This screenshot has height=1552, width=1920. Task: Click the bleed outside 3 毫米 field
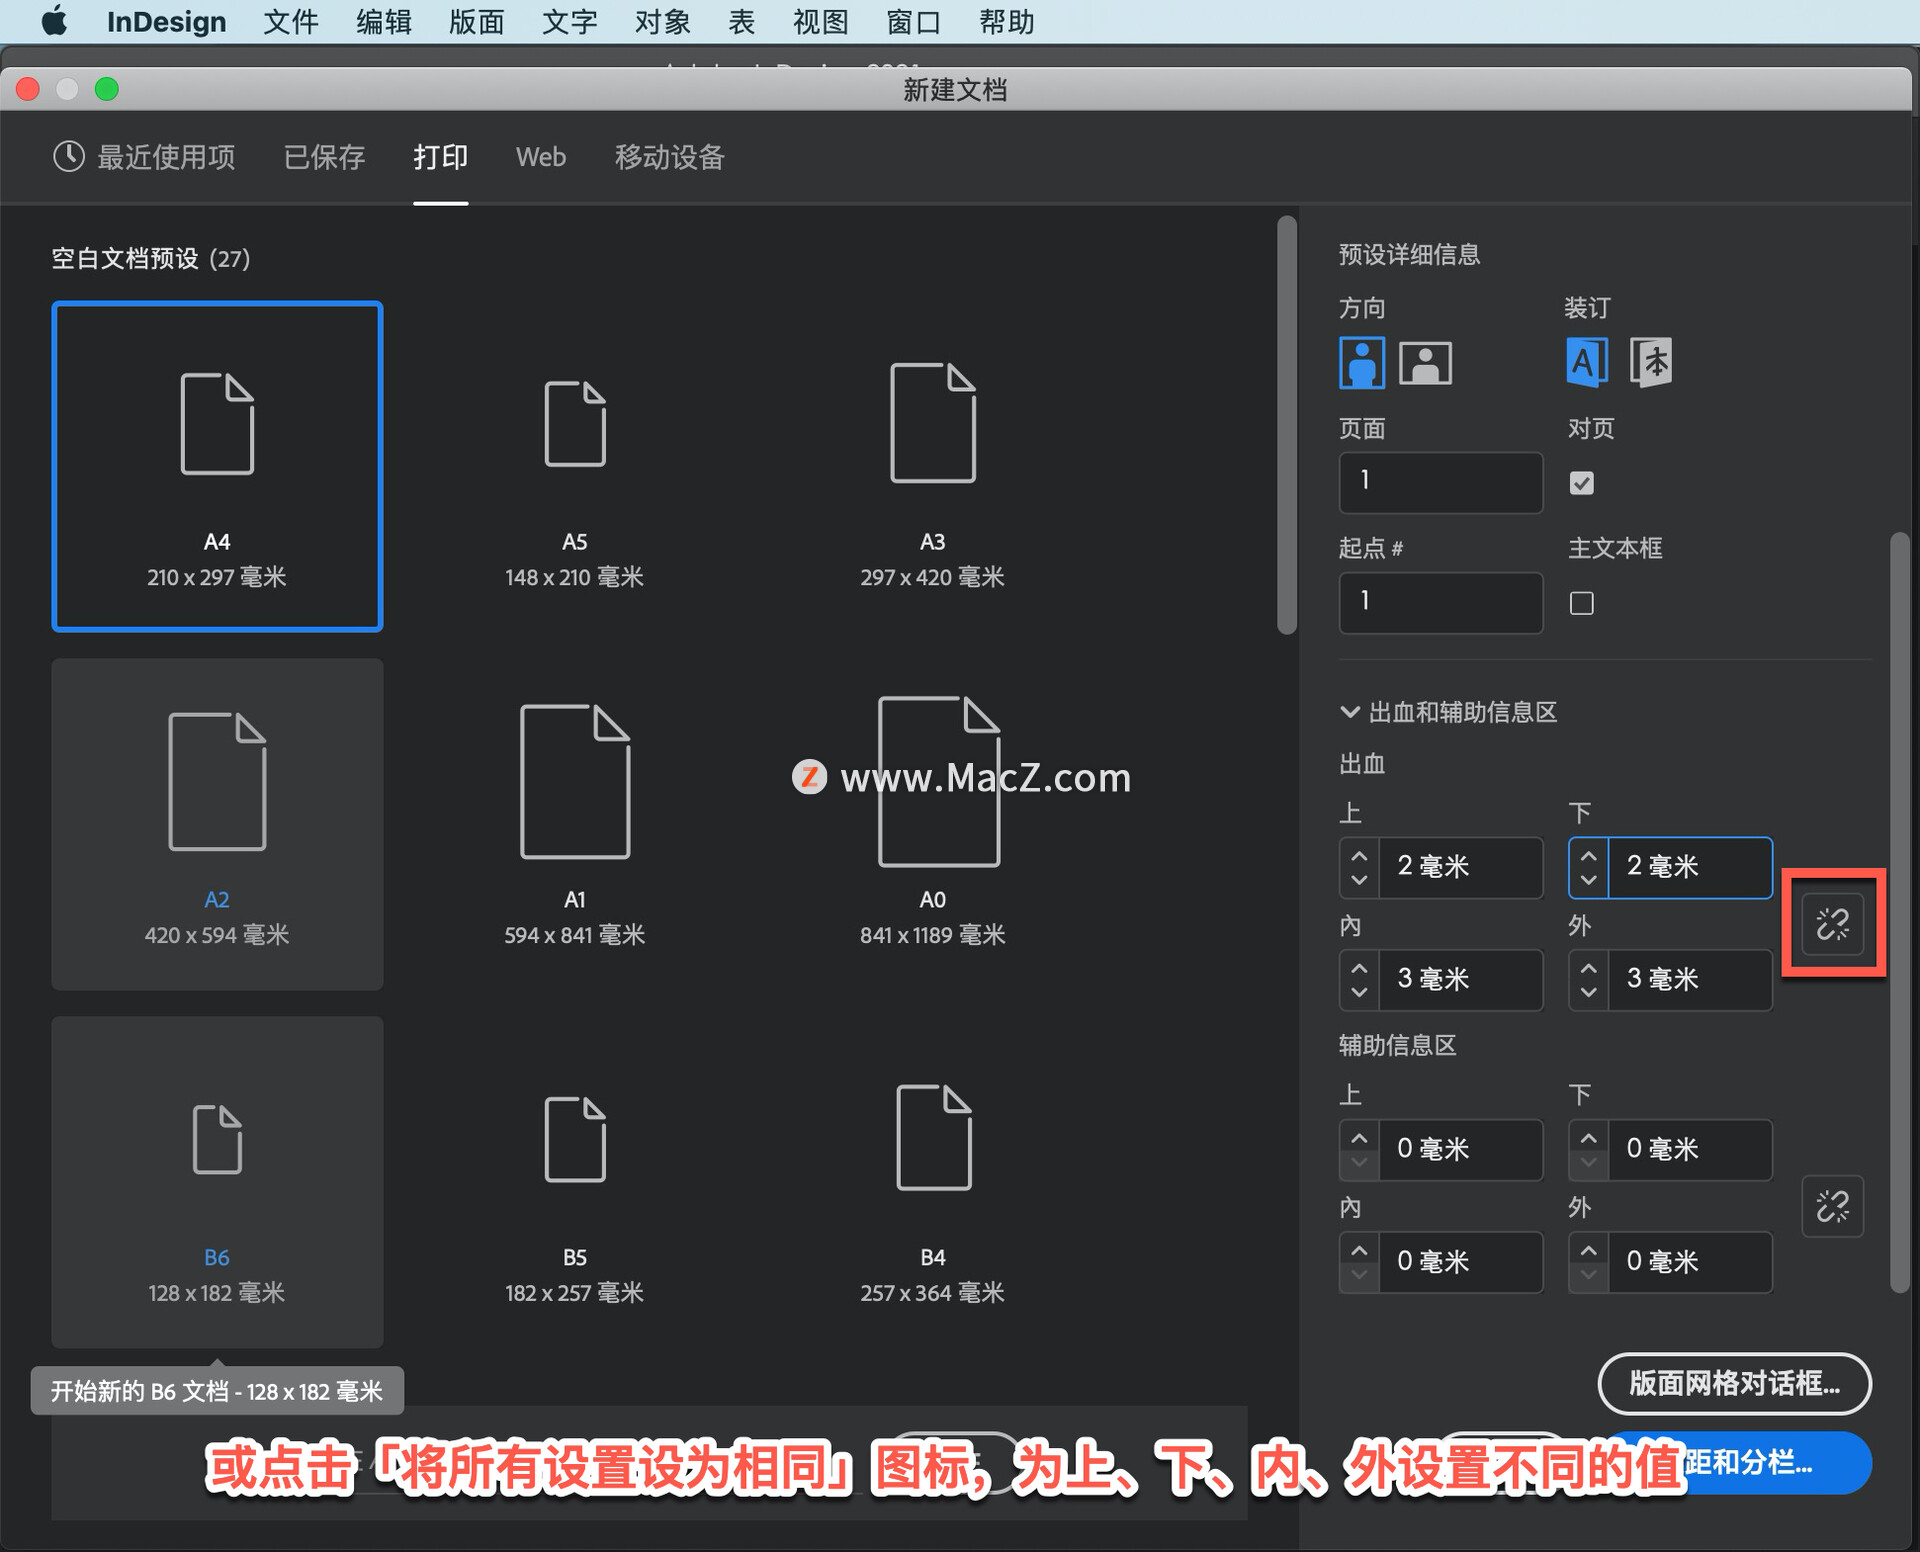pyautogui.click(x=1689, y=979)
